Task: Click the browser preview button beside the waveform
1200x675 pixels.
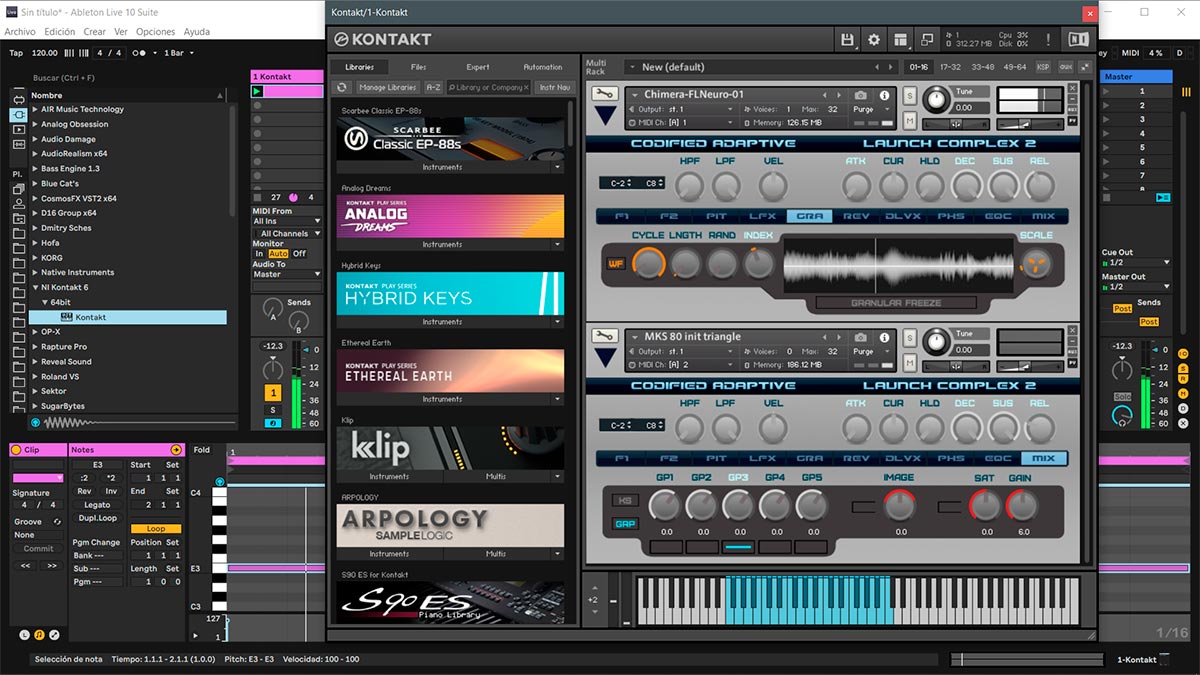Action: (35, 422)
